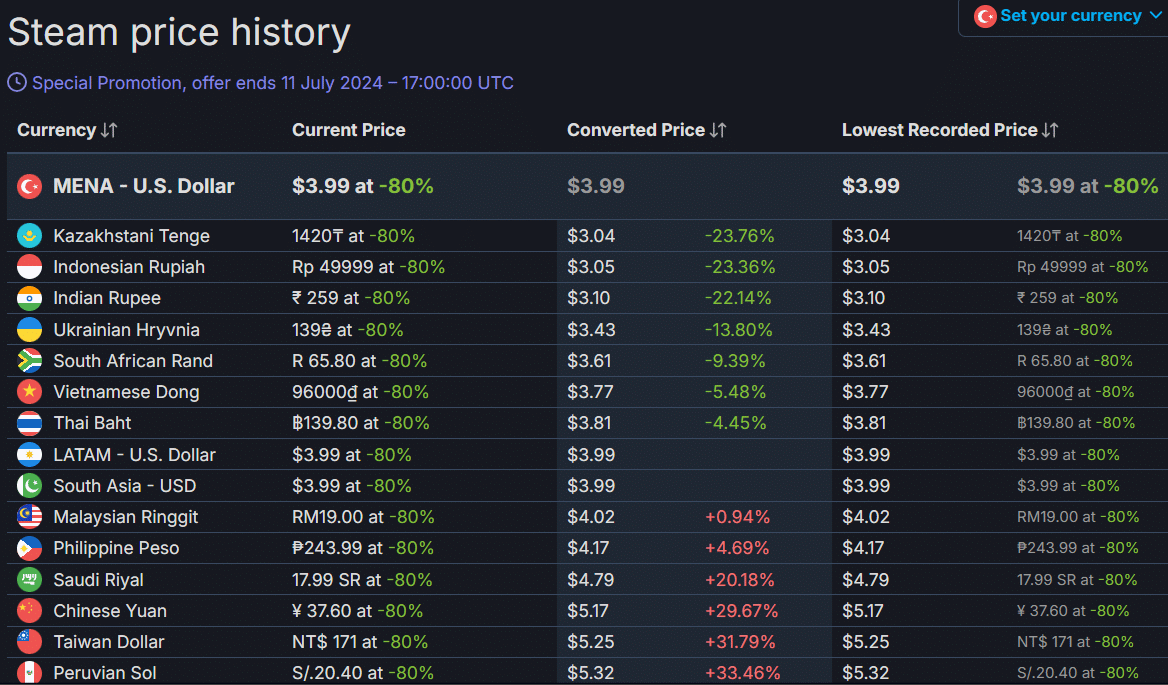Select the Kazakhstani Tenge row label
Viewport: 1168px width, 685px height.
click(131, 236)
